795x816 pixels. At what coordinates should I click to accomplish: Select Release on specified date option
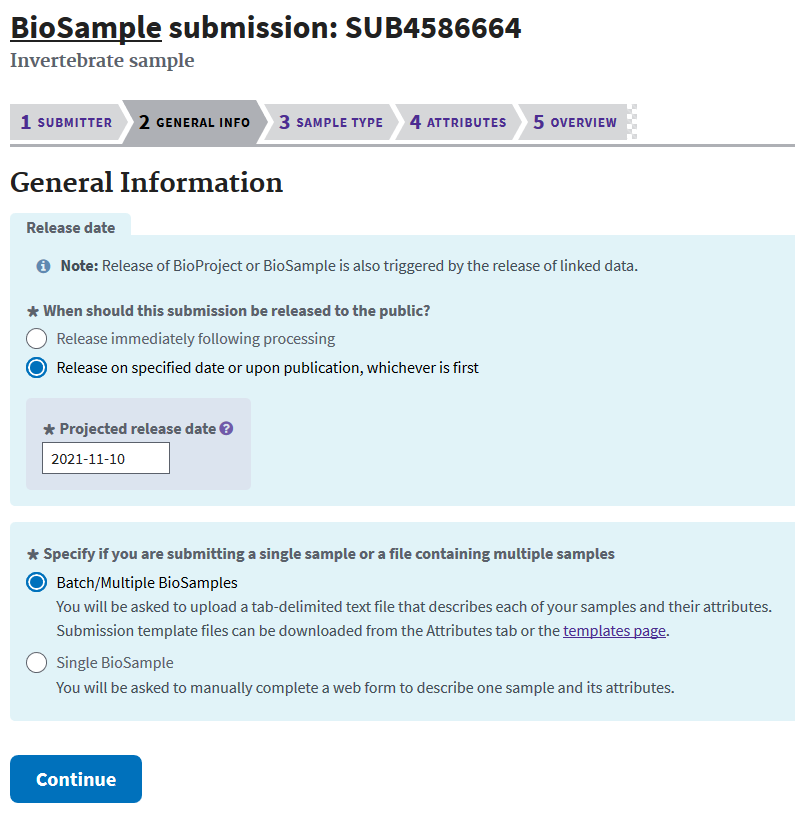click(36, 367)
